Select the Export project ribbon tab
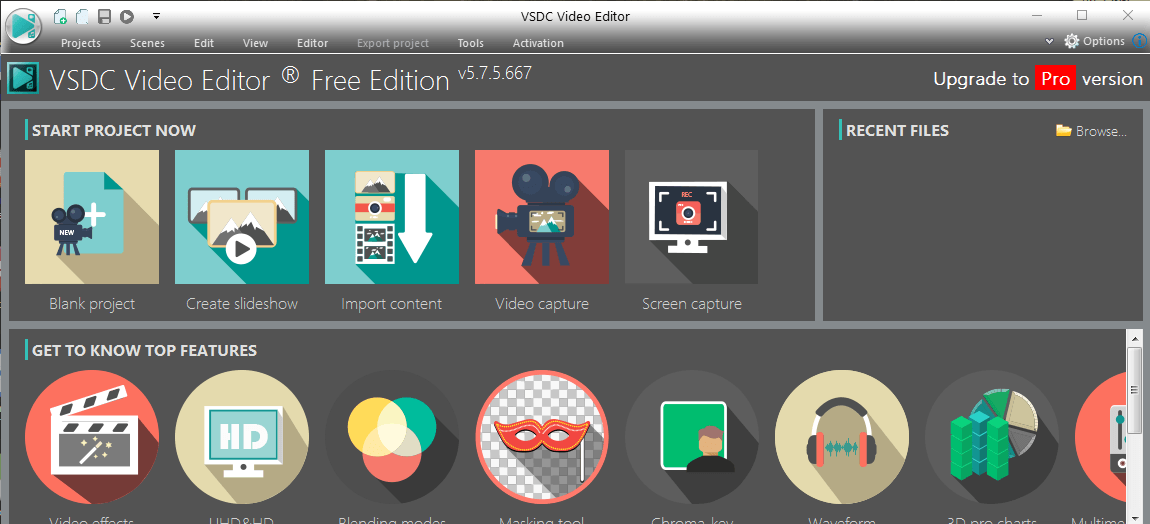This screenshot has height=524, width=1150. (x=393, y=43)
